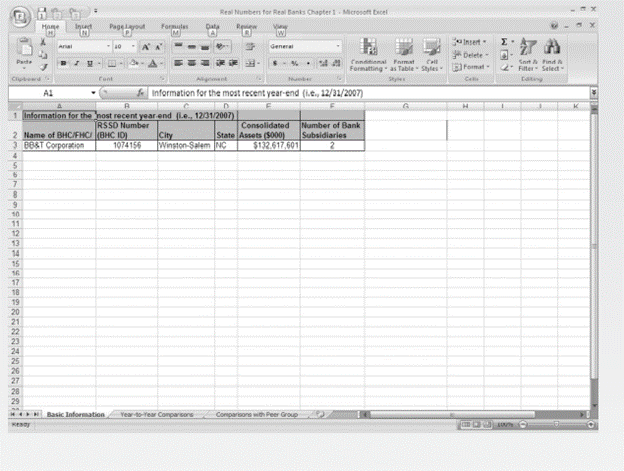
Task: Toggle Bold formatting
Action: 63,63
